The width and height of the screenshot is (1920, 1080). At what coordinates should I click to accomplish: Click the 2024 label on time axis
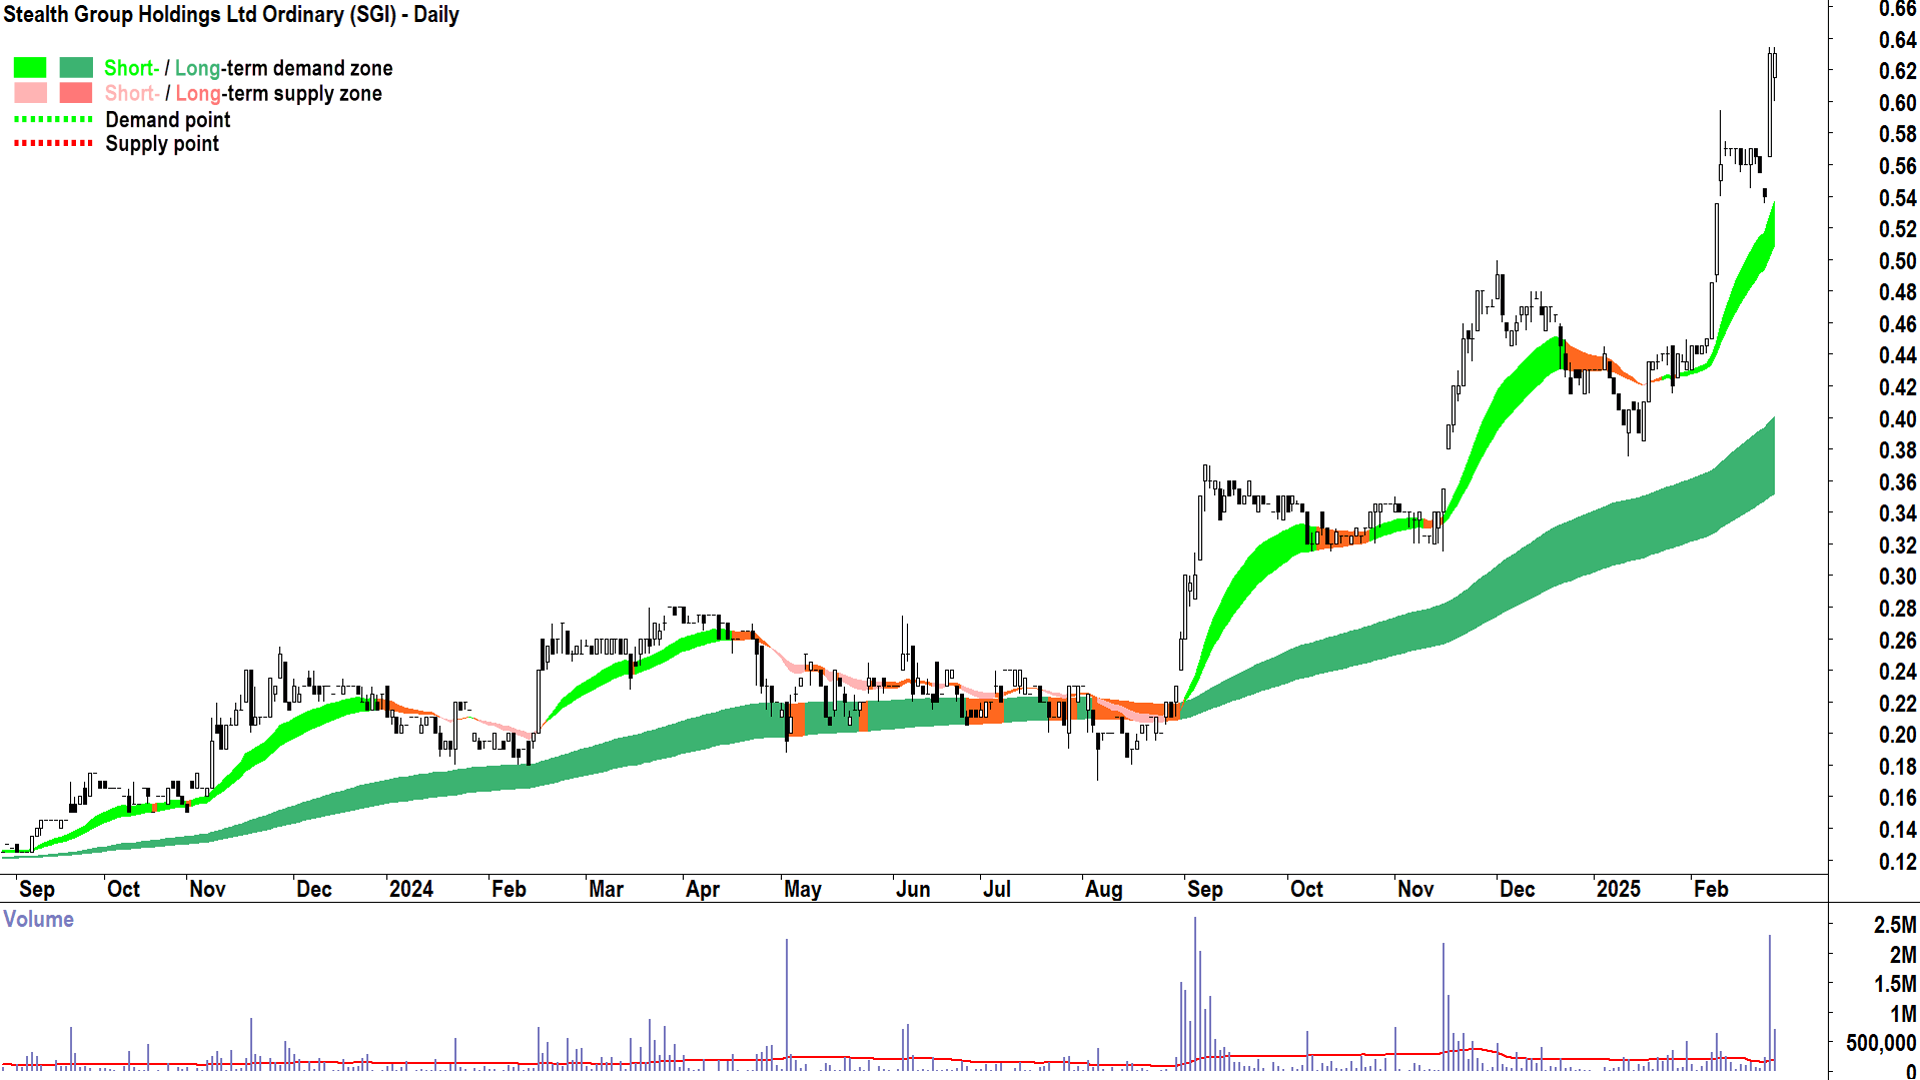pos(411,889)
